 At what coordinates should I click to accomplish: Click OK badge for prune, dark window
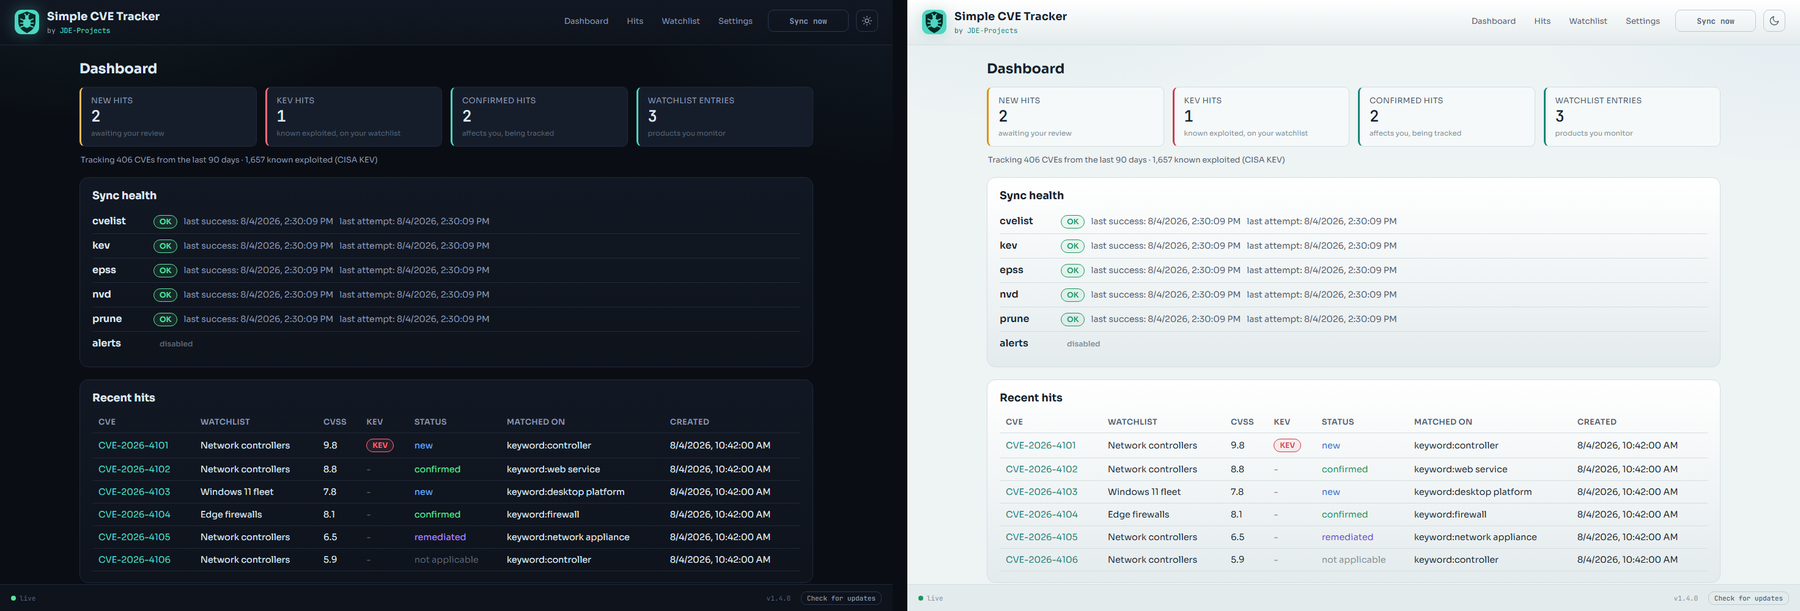(x=165, y=320)
